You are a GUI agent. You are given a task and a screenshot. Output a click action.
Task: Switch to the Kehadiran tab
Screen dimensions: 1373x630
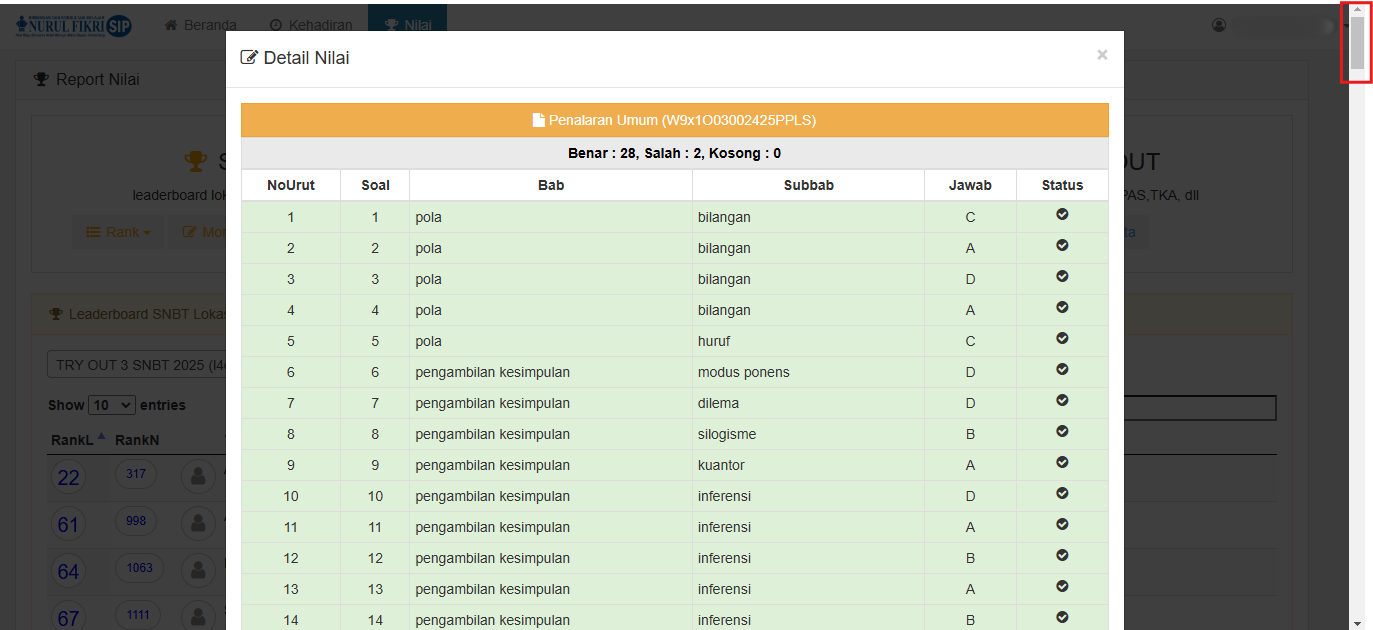click(x=311, y=25)
